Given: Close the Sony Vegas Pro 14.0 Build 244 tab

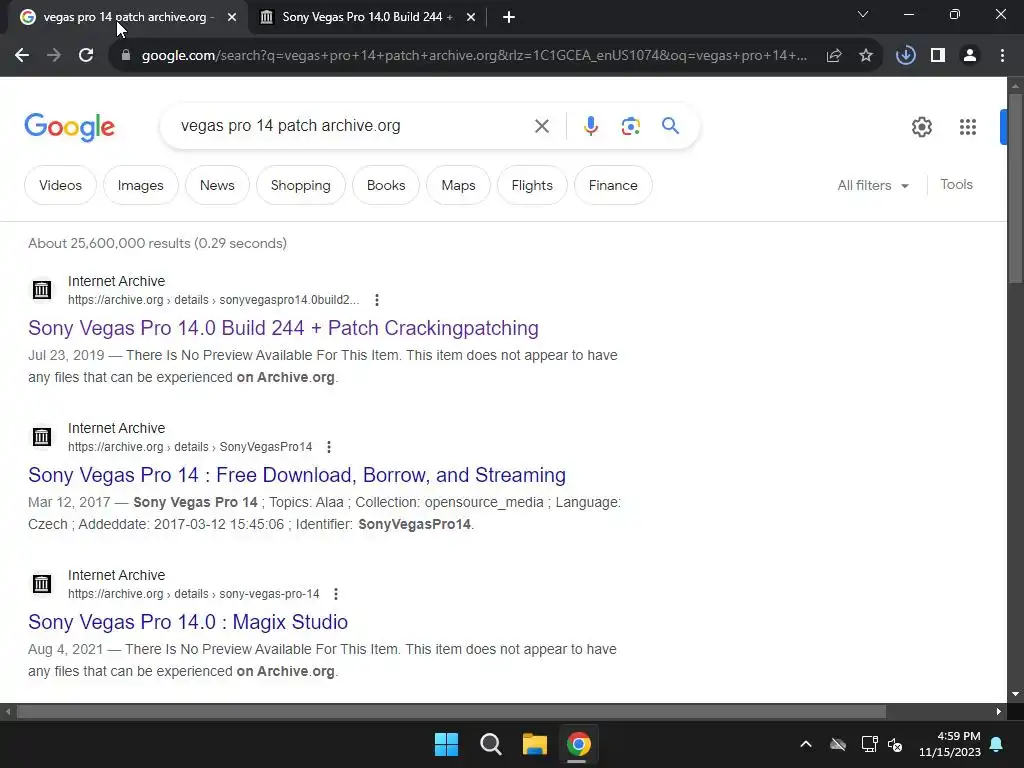Looking at the screenshot, I should (x=471, y=17).
